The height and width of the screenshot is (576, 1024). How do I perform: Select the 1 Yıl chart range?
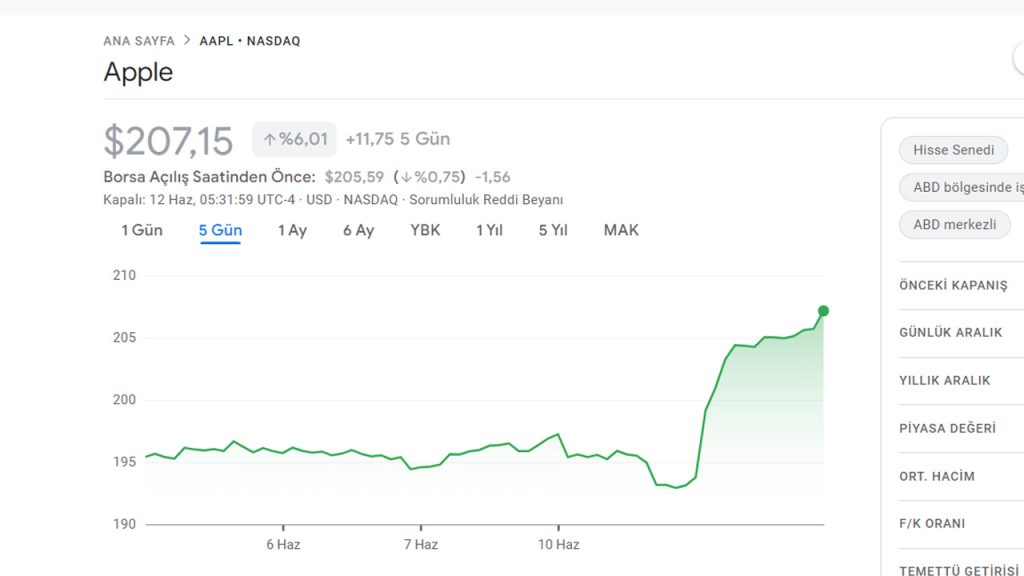click(489, 230)
